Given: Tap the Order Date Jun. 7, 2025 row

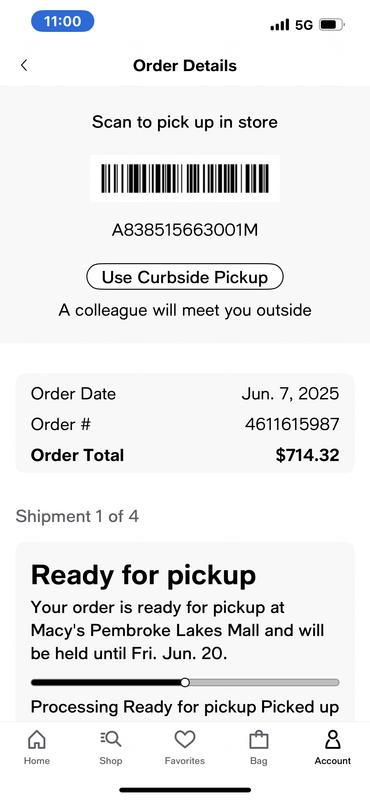Looking at the screenshot, I should click(x=185, y=393).
